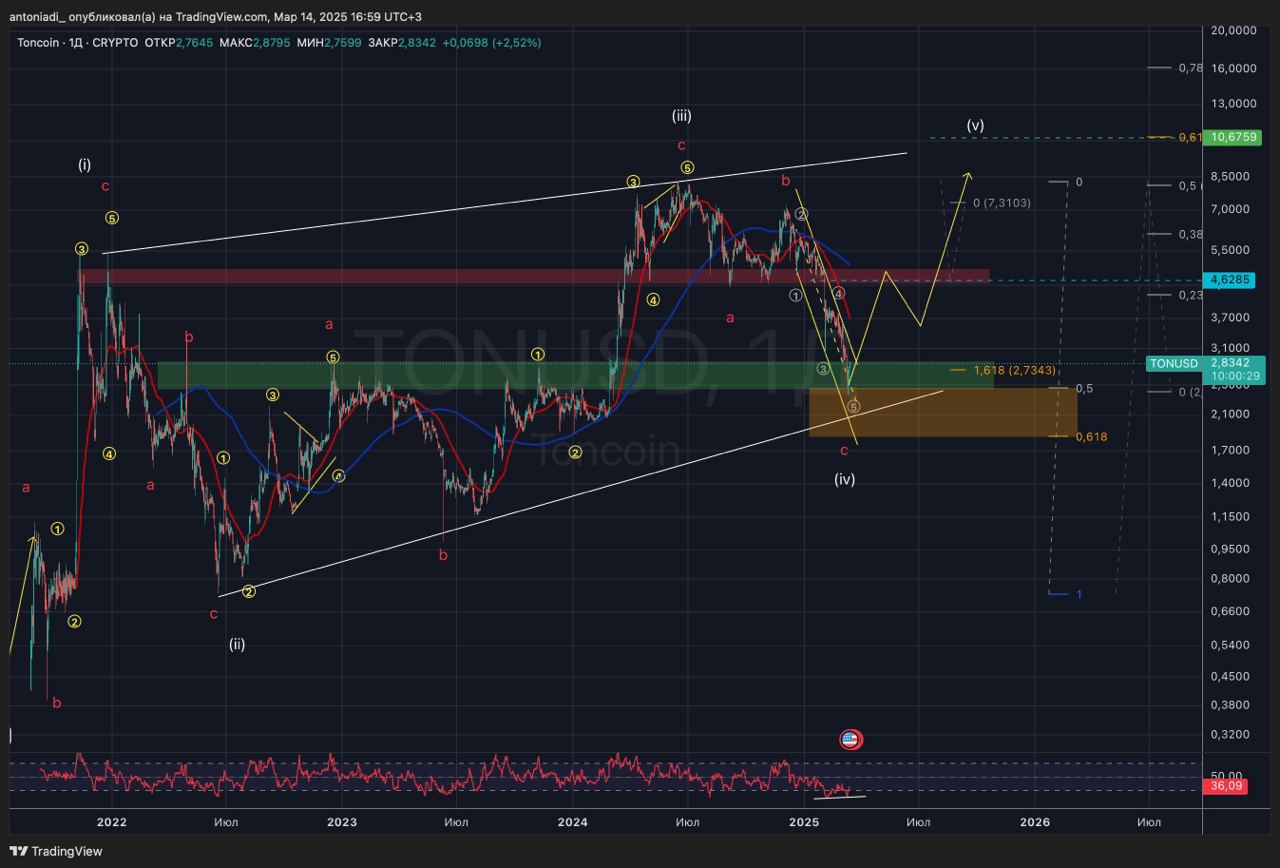The width and height of the screenshot is (1280, 868).
Task: Click the 1,7000 price scale label
Action: [1230, 450]
